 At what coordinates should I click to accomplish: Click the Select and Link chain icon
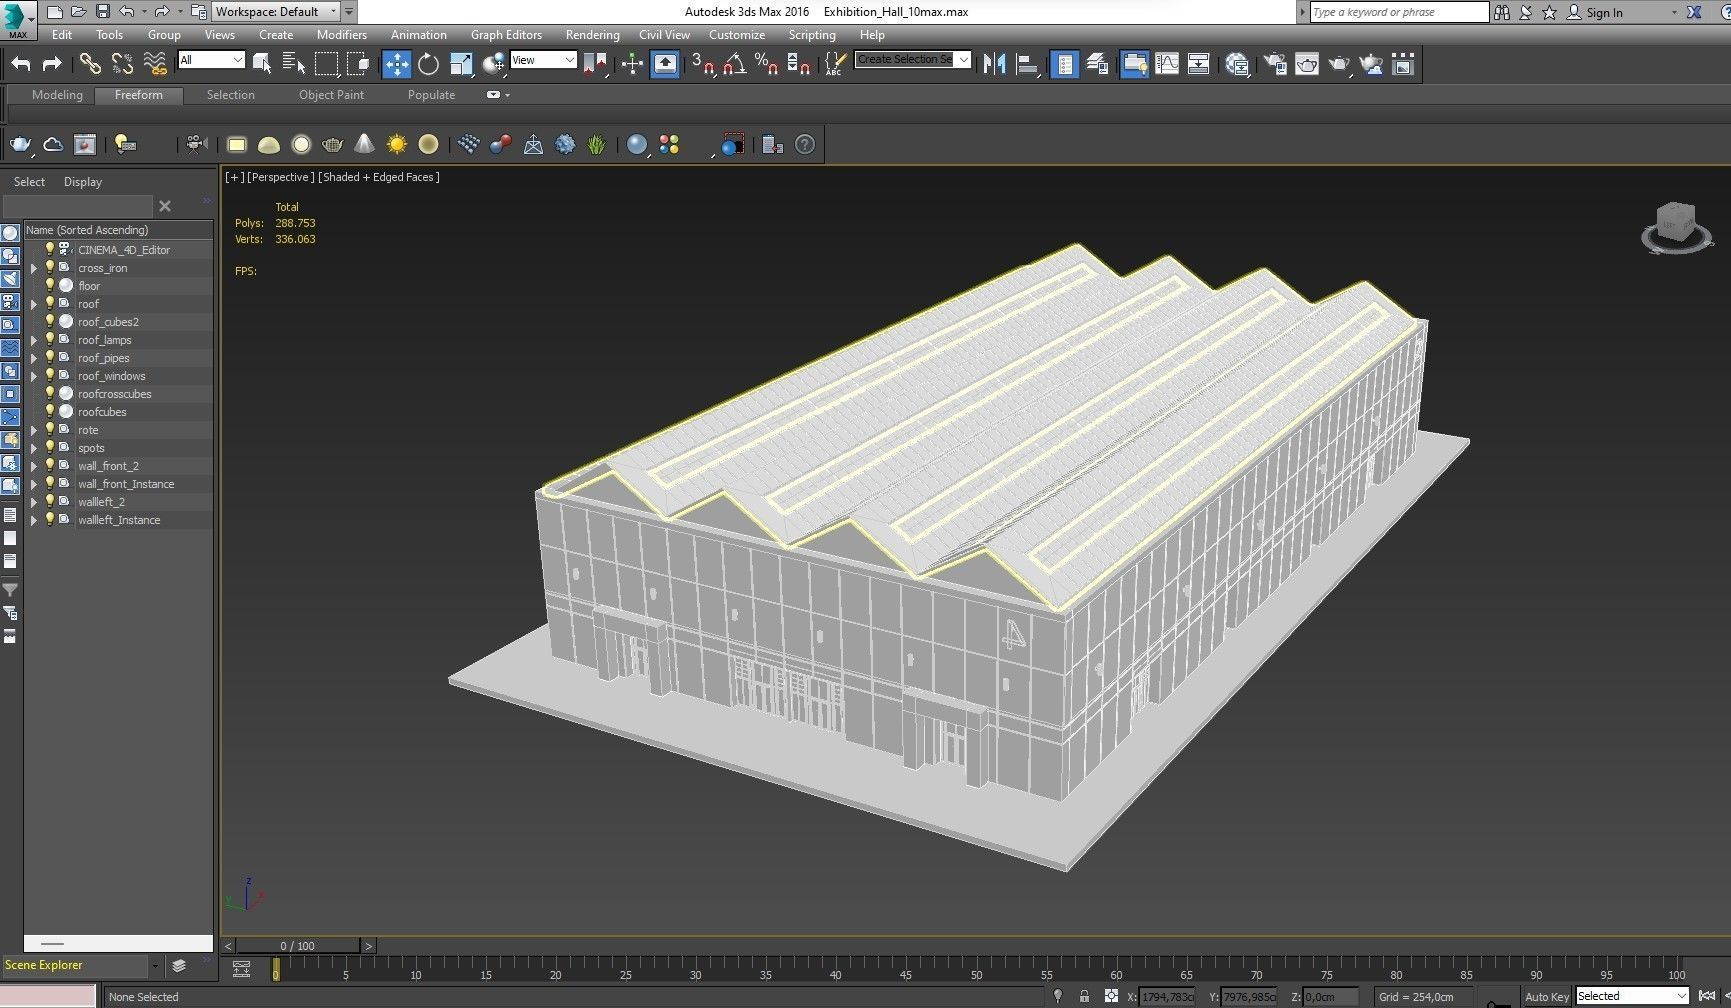point(90,64)
